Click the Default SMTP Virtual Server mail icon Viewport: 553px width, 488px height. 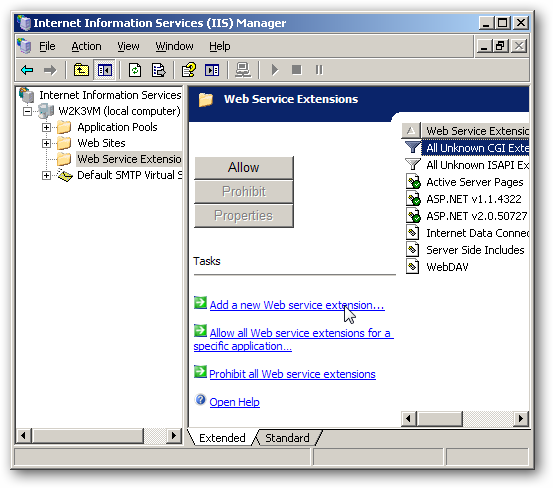[x=65, y=175]
